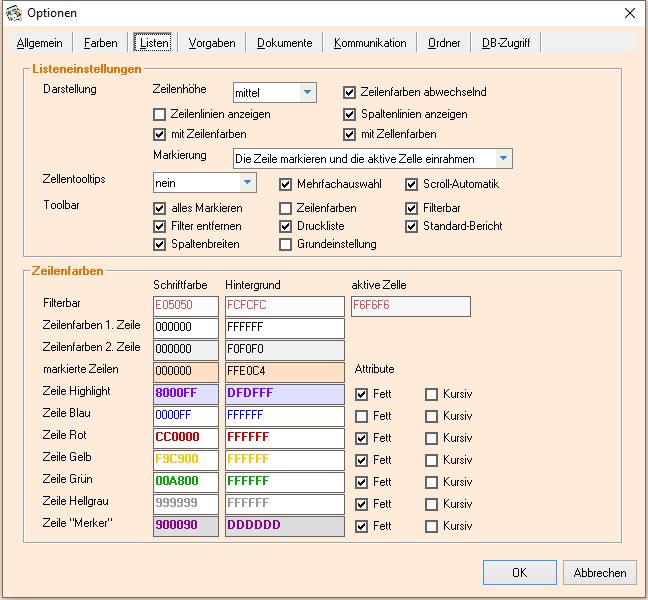The image size is (648, 600).
Task: Click markierte Zeilen Hintergrund field FFE0C4
Action: pyautogui.click(x=284, y=372)
